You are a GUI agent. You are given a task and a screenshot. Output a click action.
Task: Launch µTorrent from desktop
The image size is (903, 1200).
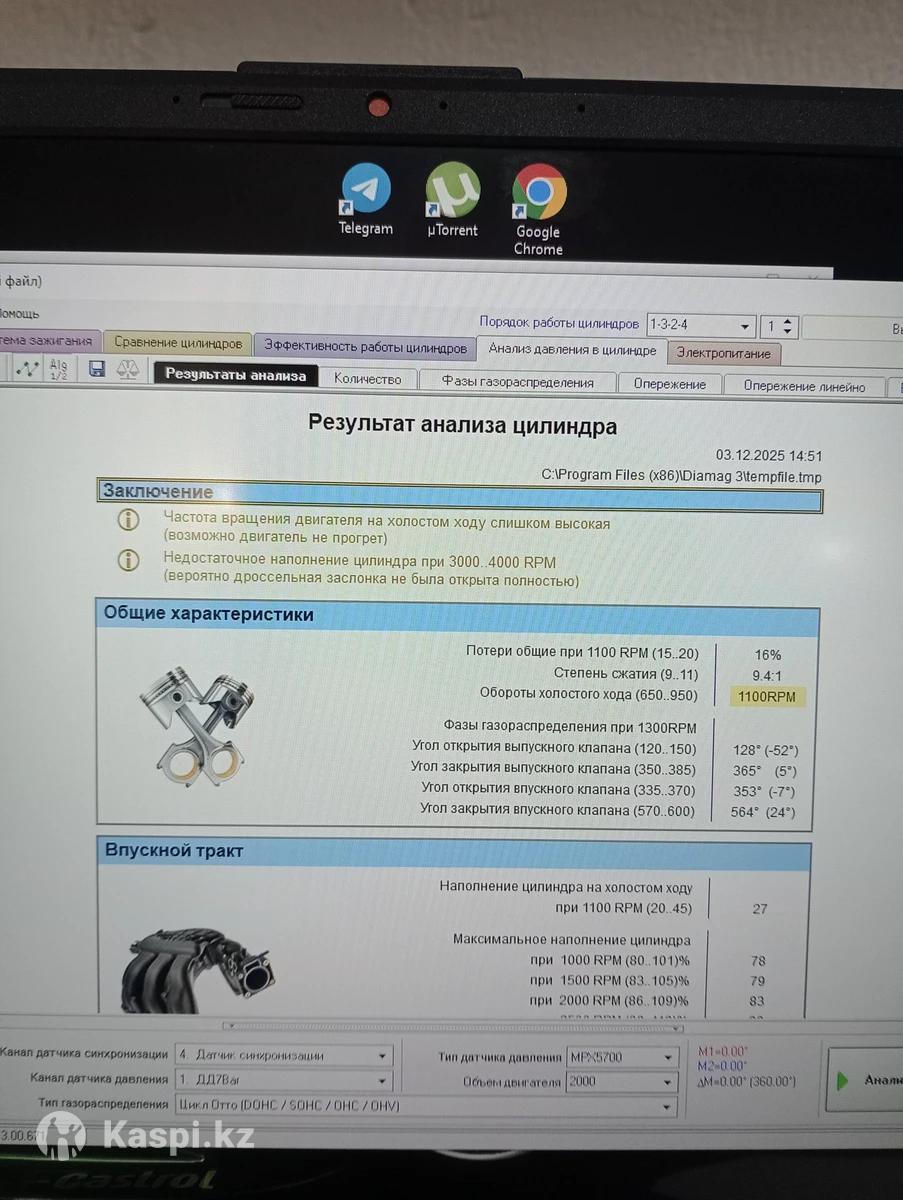pos(452,191)
